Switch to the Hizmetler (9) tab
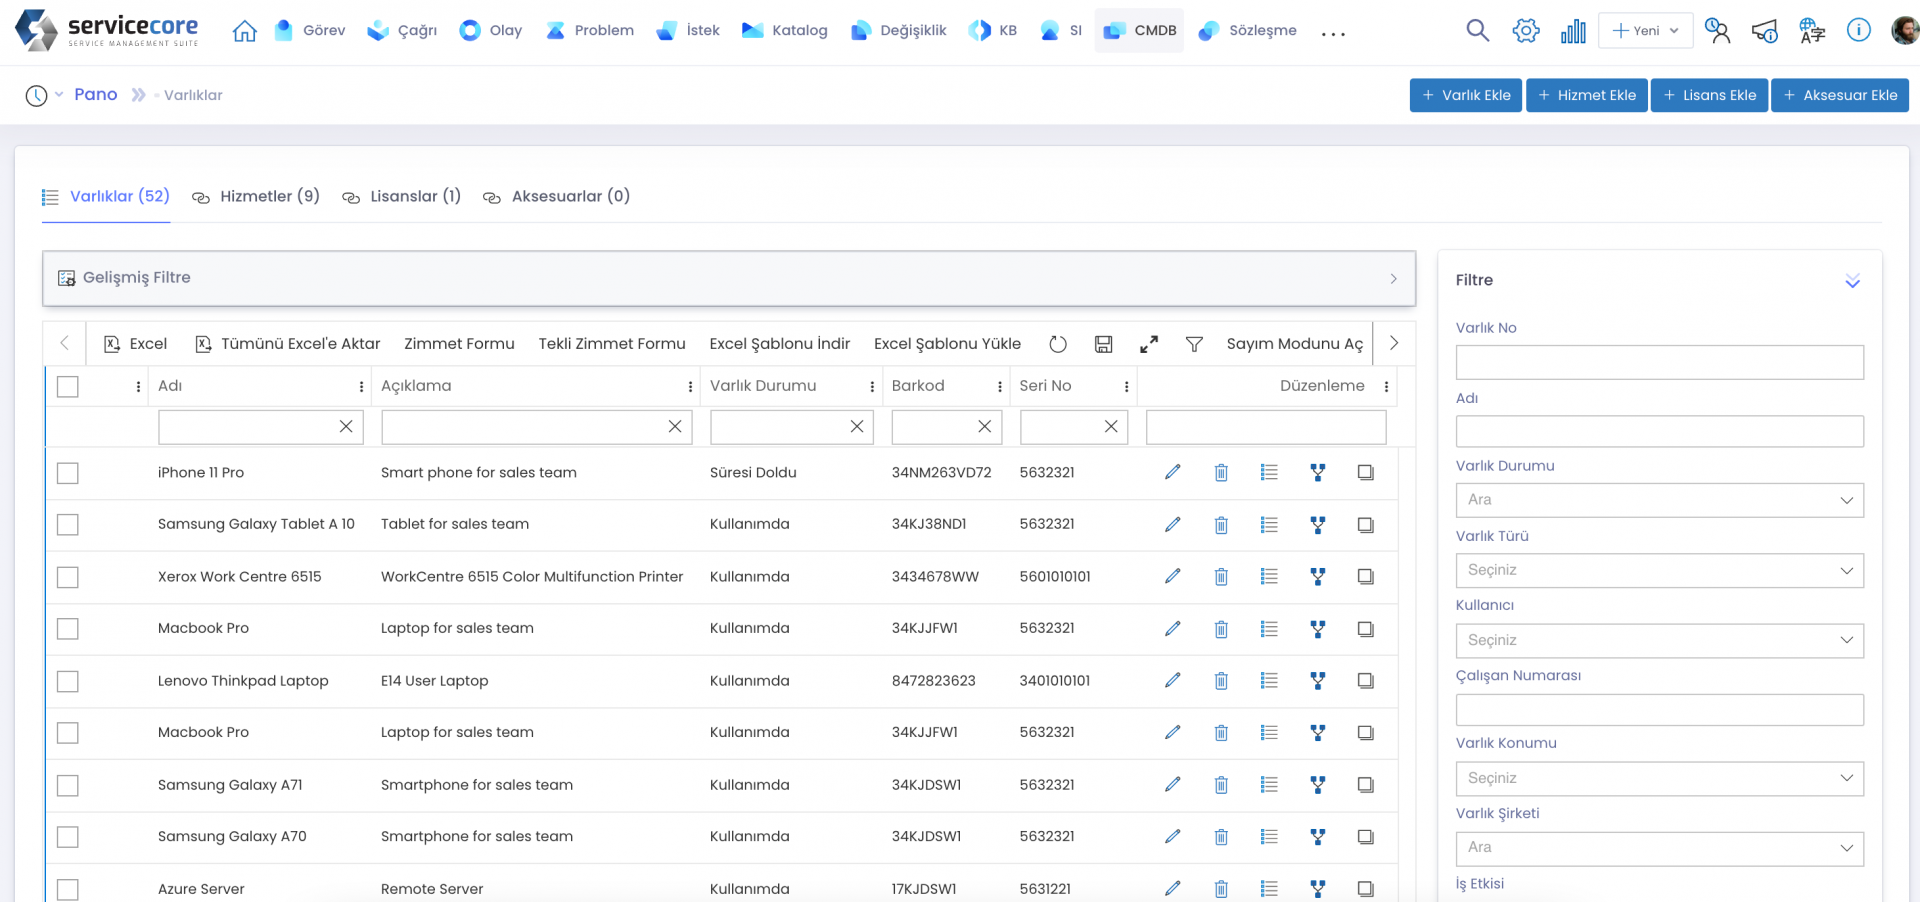The height and width of the screenshot is (902, 1920). (257, 197)
